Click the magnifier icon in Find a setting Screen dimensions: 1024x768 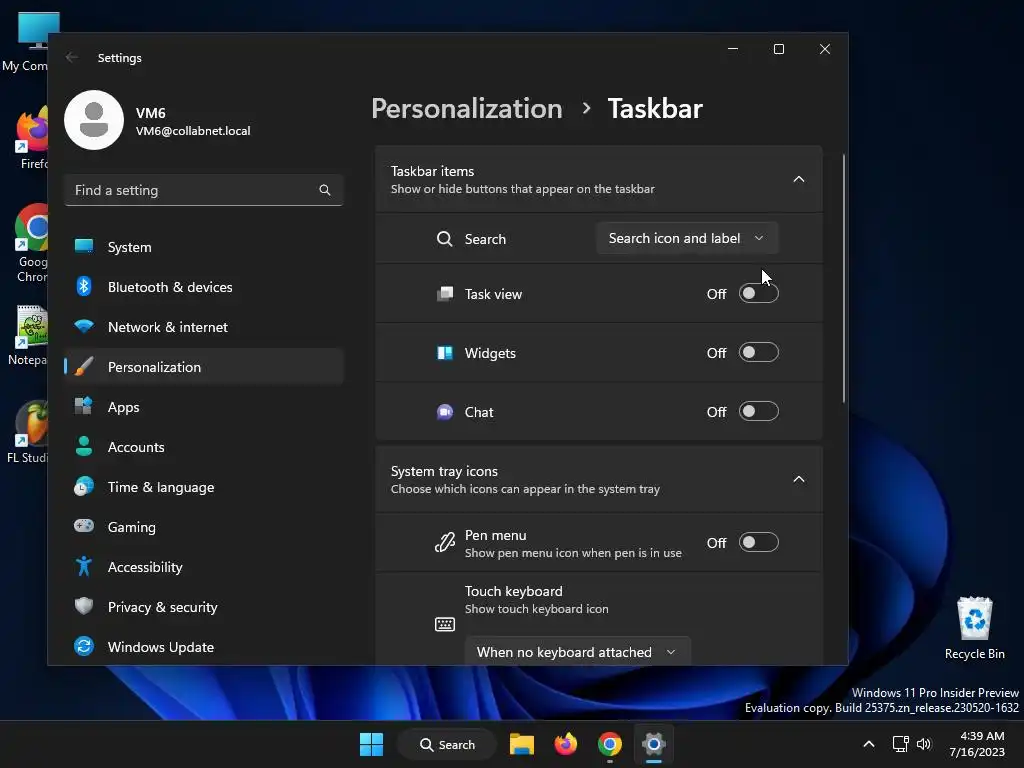coord(325,190)
